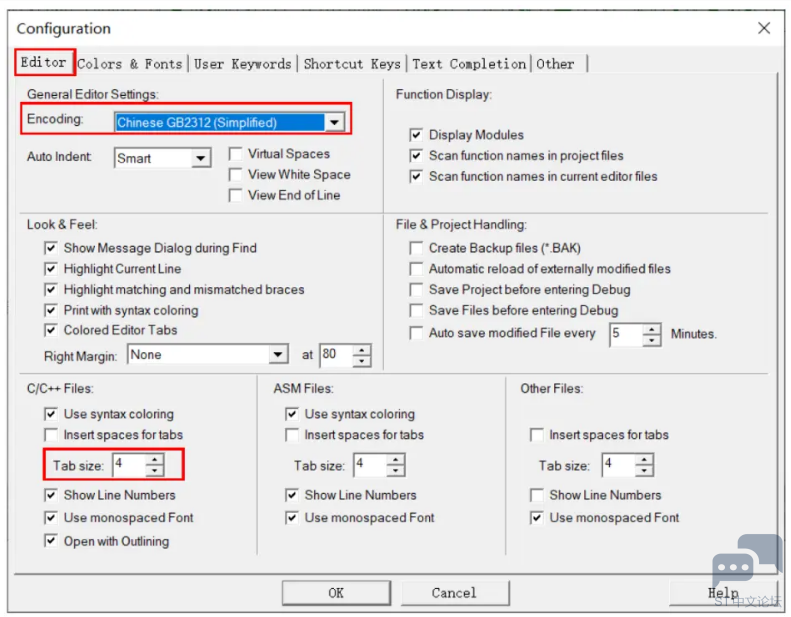Increase the Right Margin column spinner
Screen dimensions: 791x617
362,350
